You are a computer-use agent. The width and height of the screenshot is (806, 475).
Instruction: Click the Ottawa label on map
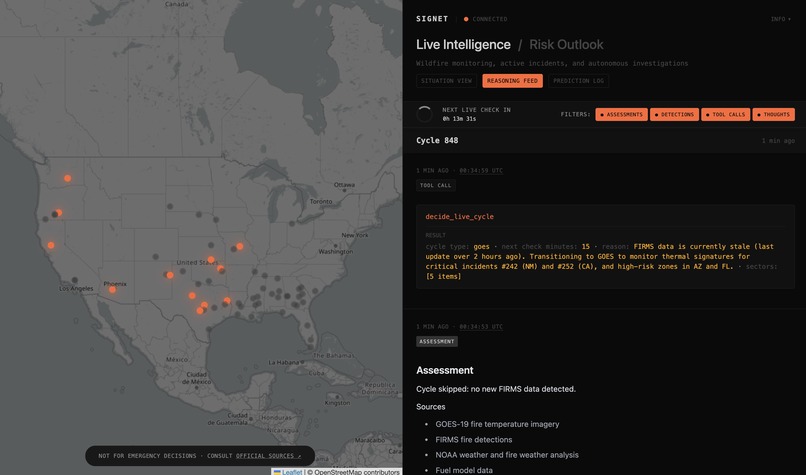coord(344,185)
